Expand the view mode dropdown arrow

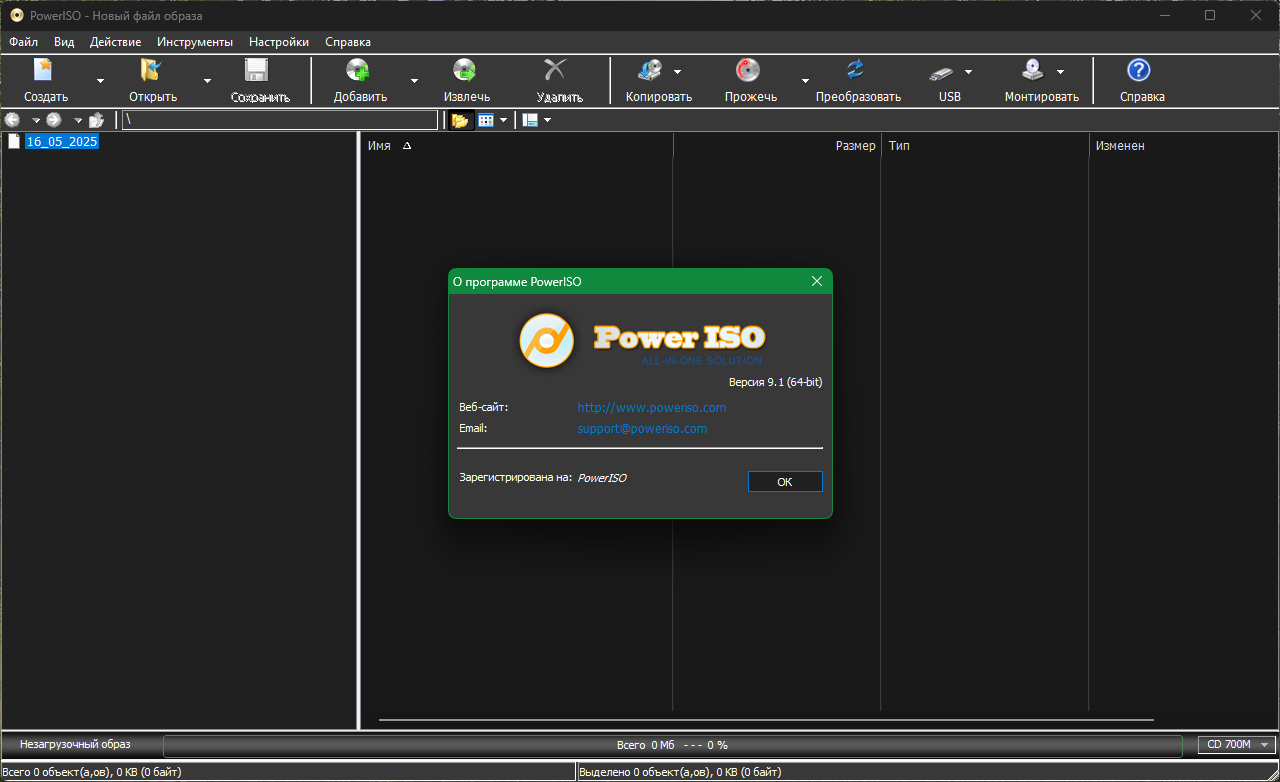503,120
